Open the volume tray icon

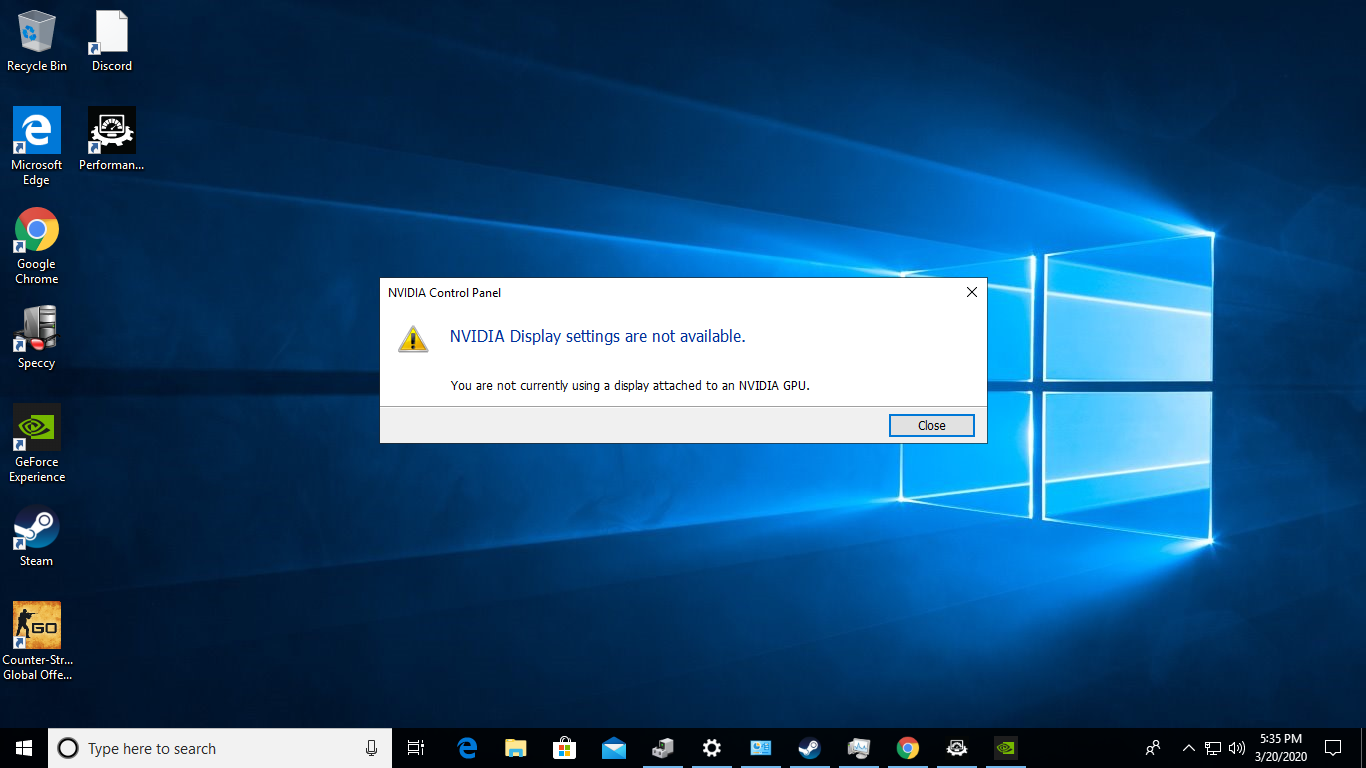coord(1237,748)
